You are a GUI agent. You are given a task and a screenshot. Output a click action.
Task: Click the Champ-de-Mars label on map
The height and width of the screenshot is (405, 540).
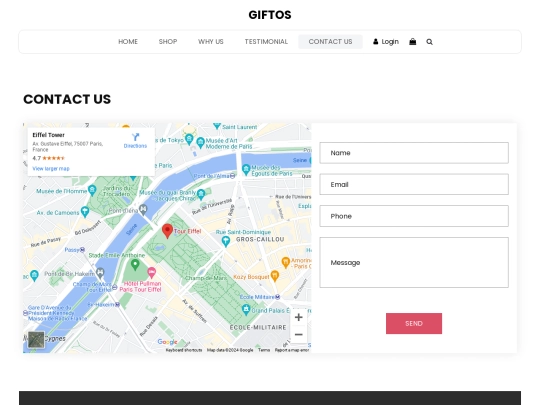click(x=206, y=278)
